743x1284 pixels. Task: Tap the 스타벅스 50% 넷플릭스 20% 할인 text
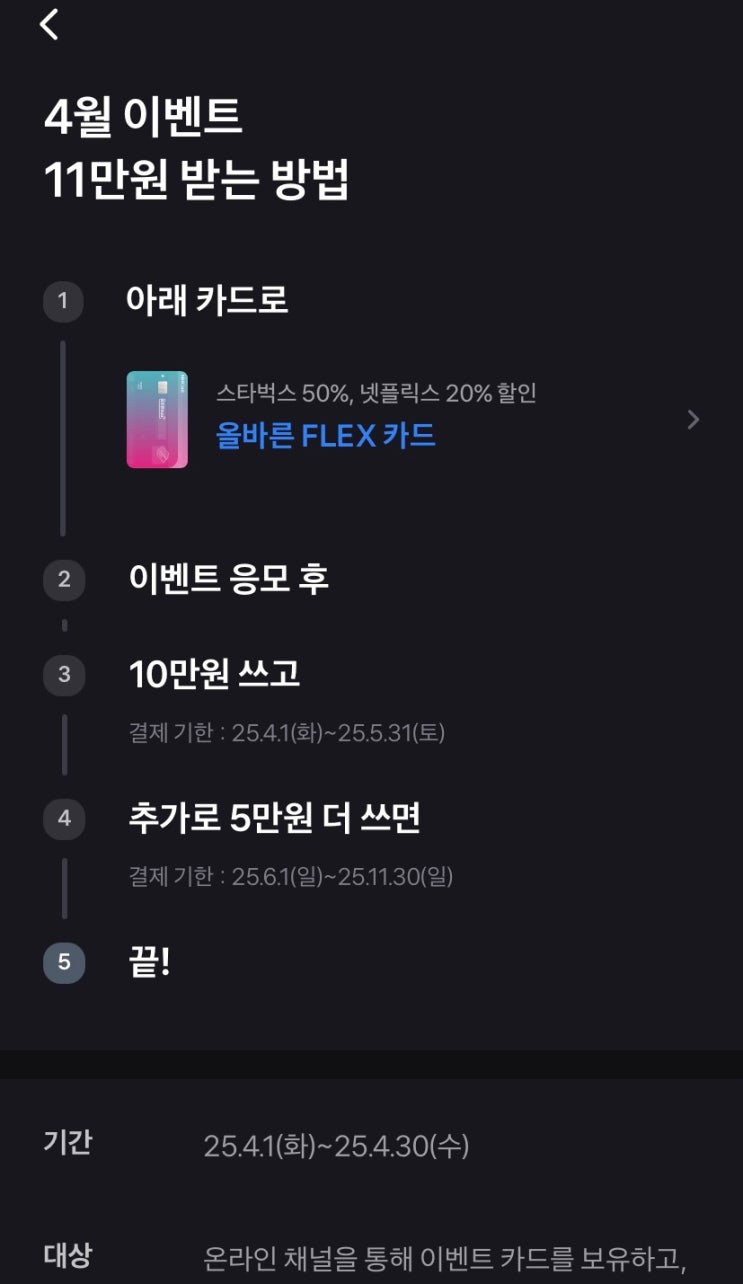(x=376, y=393)
